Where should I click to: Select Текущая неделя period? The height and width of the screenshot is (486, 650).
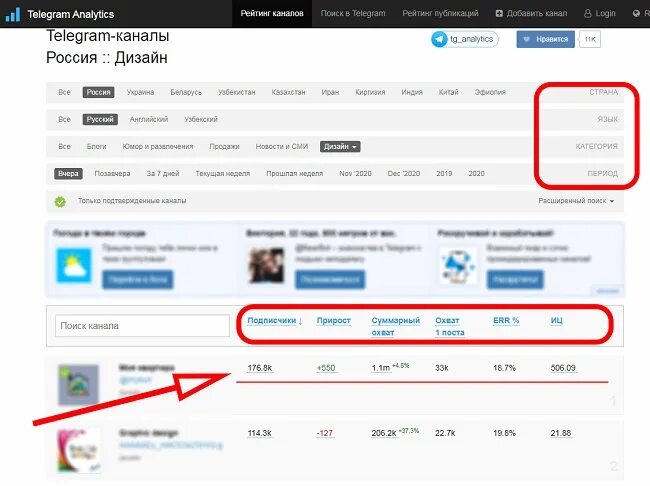pyautogui.click(x=223, y=174)
